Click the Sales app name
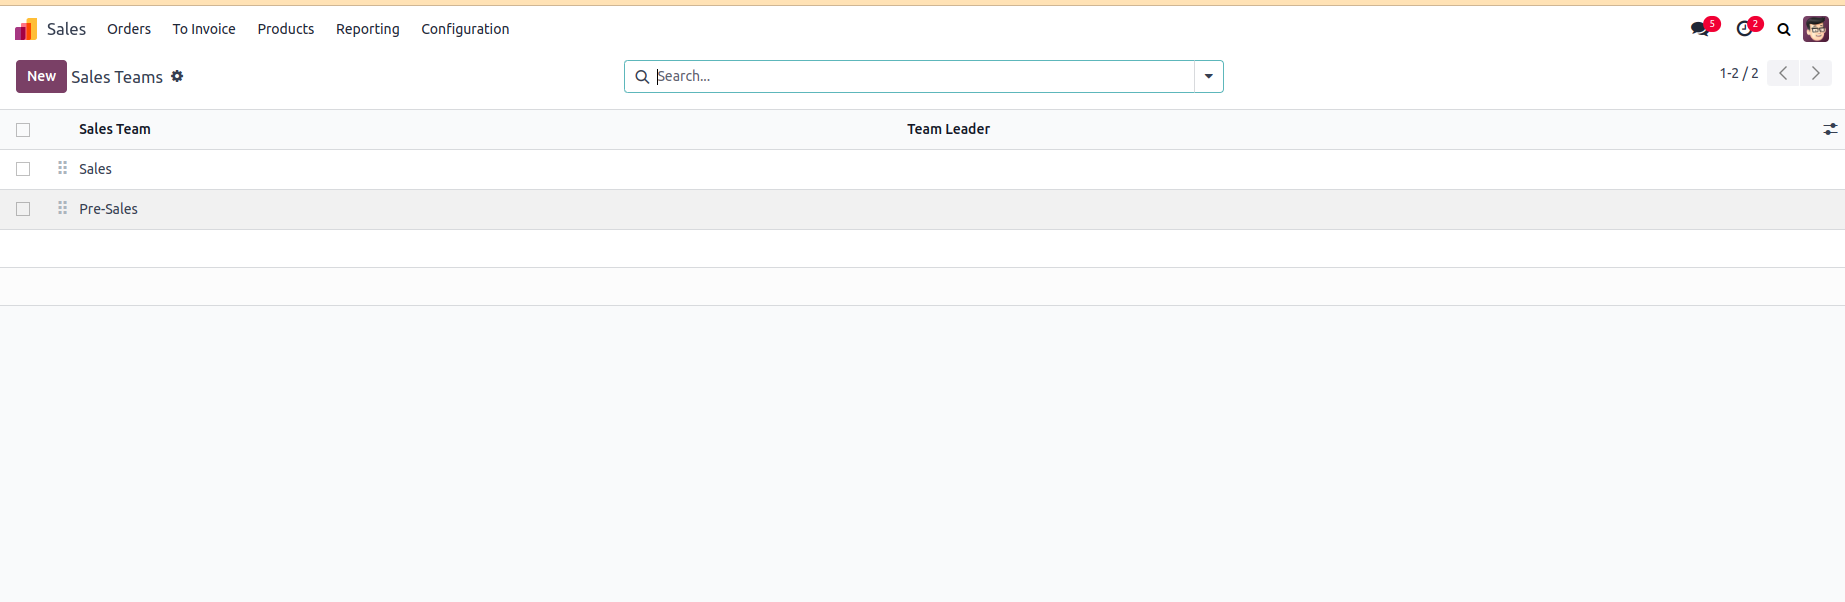 (66, 29)
